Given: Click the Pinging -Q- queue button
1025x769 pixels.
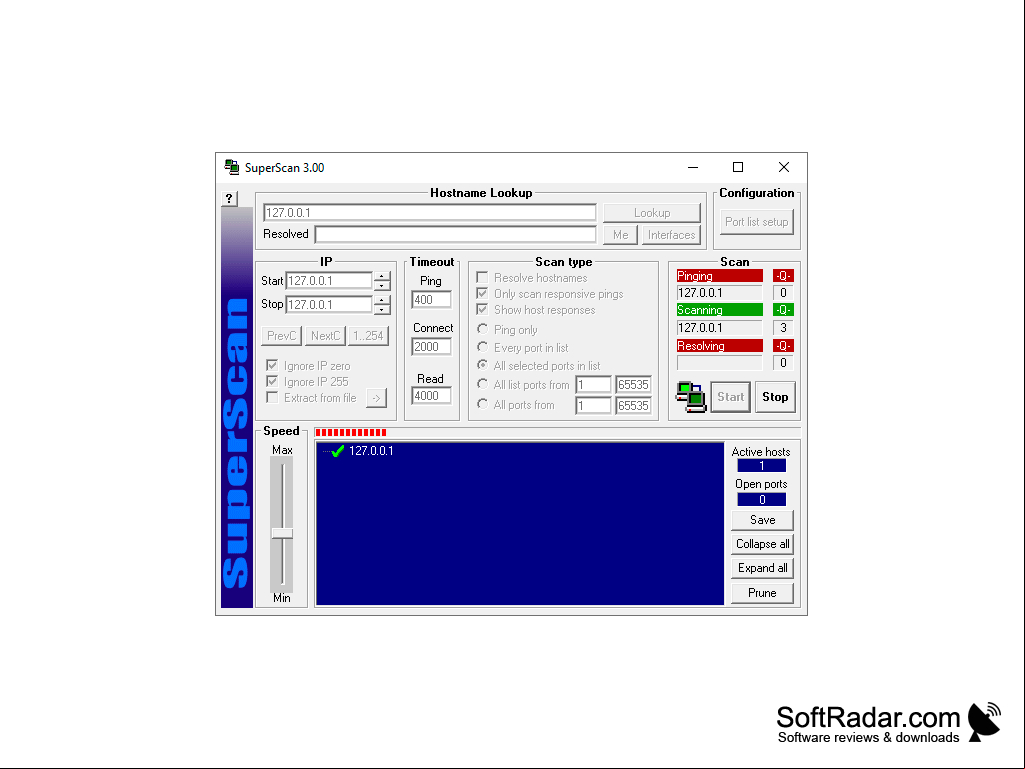Looking at the screenshot, I should 783,276.
